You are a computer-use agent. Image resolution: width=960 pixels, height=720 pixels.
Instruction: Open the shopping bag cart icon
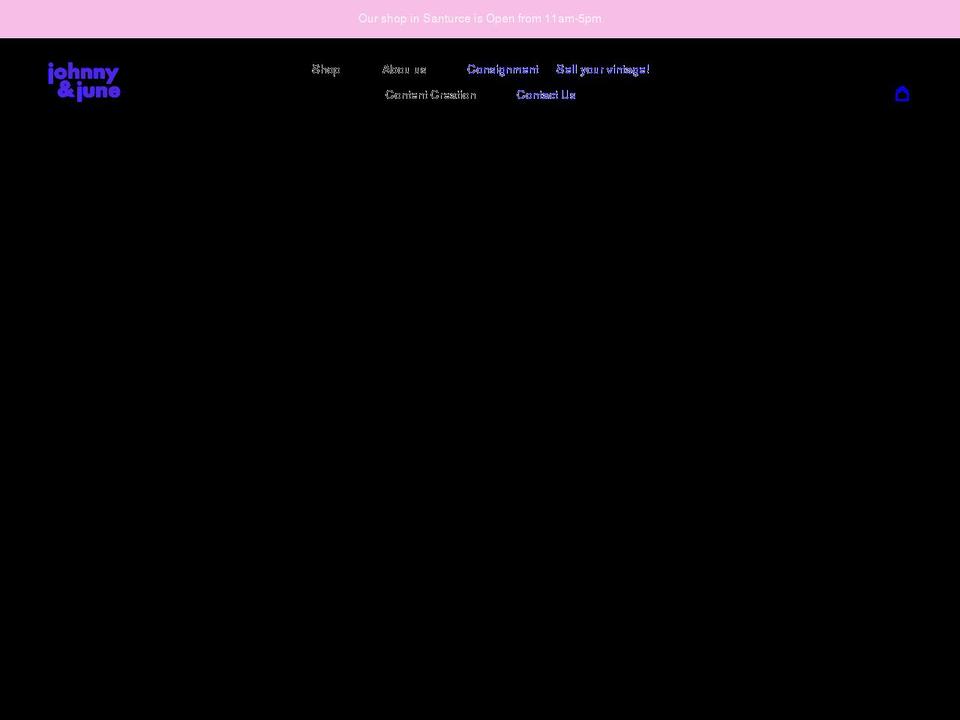coord(902,94)
